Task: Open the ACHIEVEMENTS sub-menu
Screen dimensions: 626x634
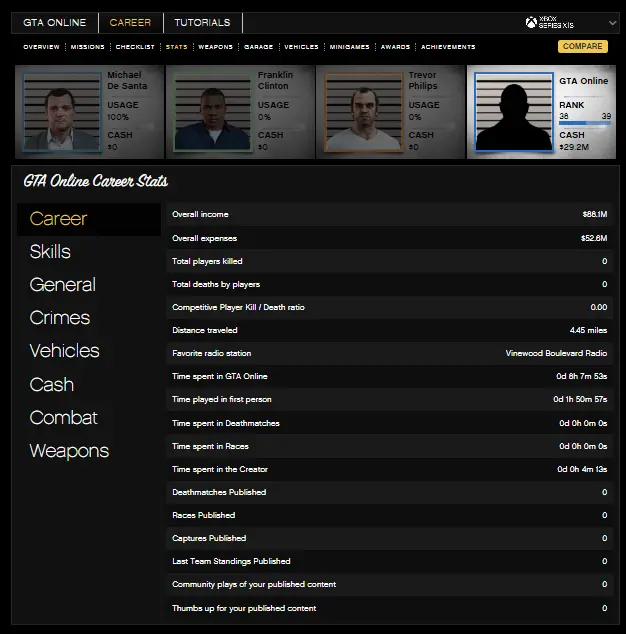Action: click(448, 47)
